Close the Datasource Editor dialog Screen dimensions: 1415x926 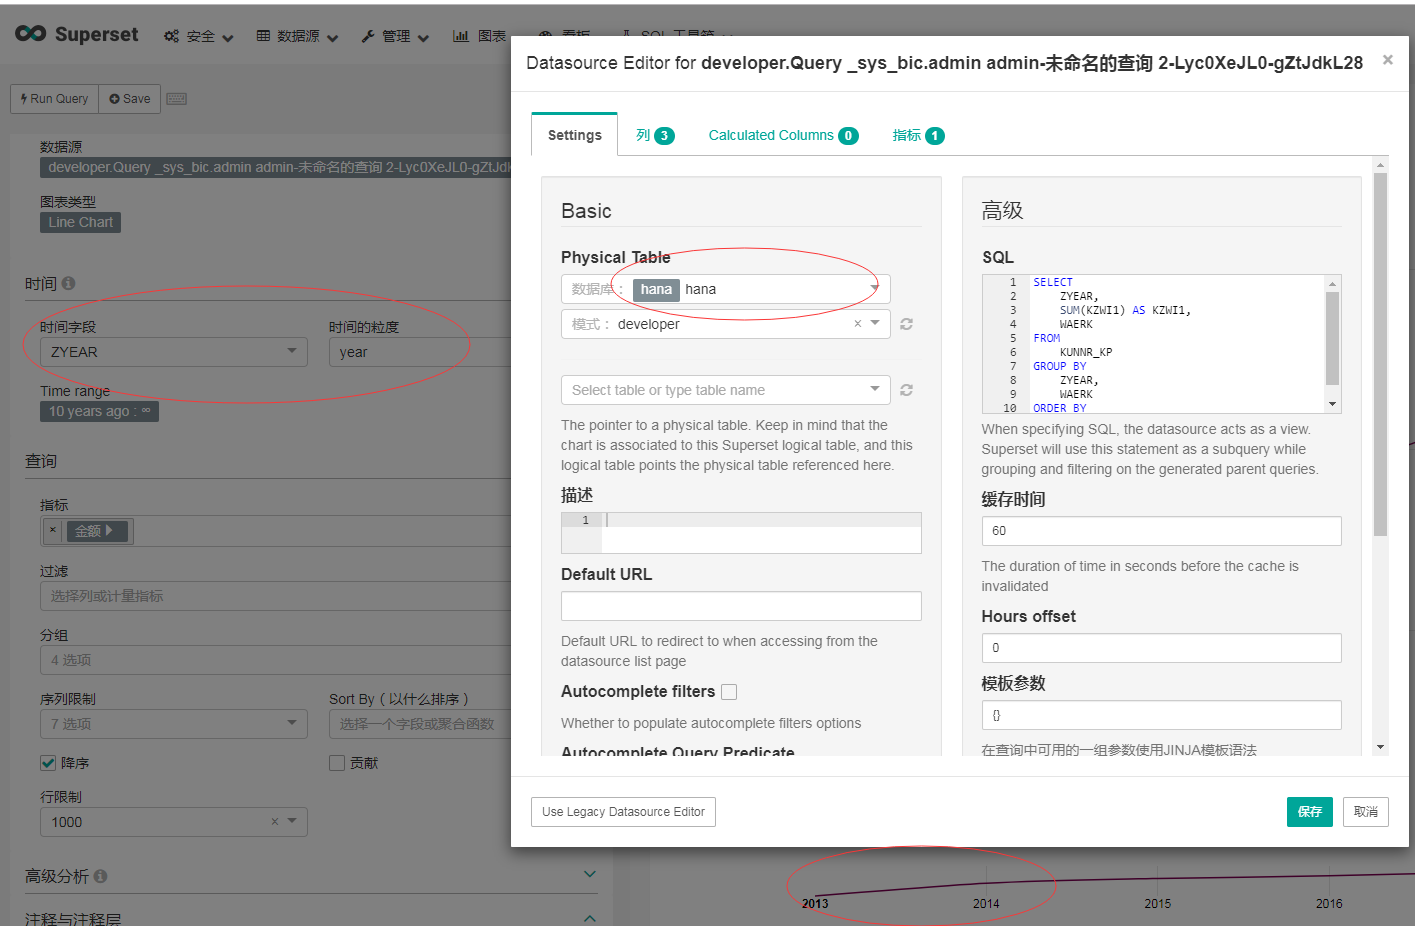(x=1388, y=60)
